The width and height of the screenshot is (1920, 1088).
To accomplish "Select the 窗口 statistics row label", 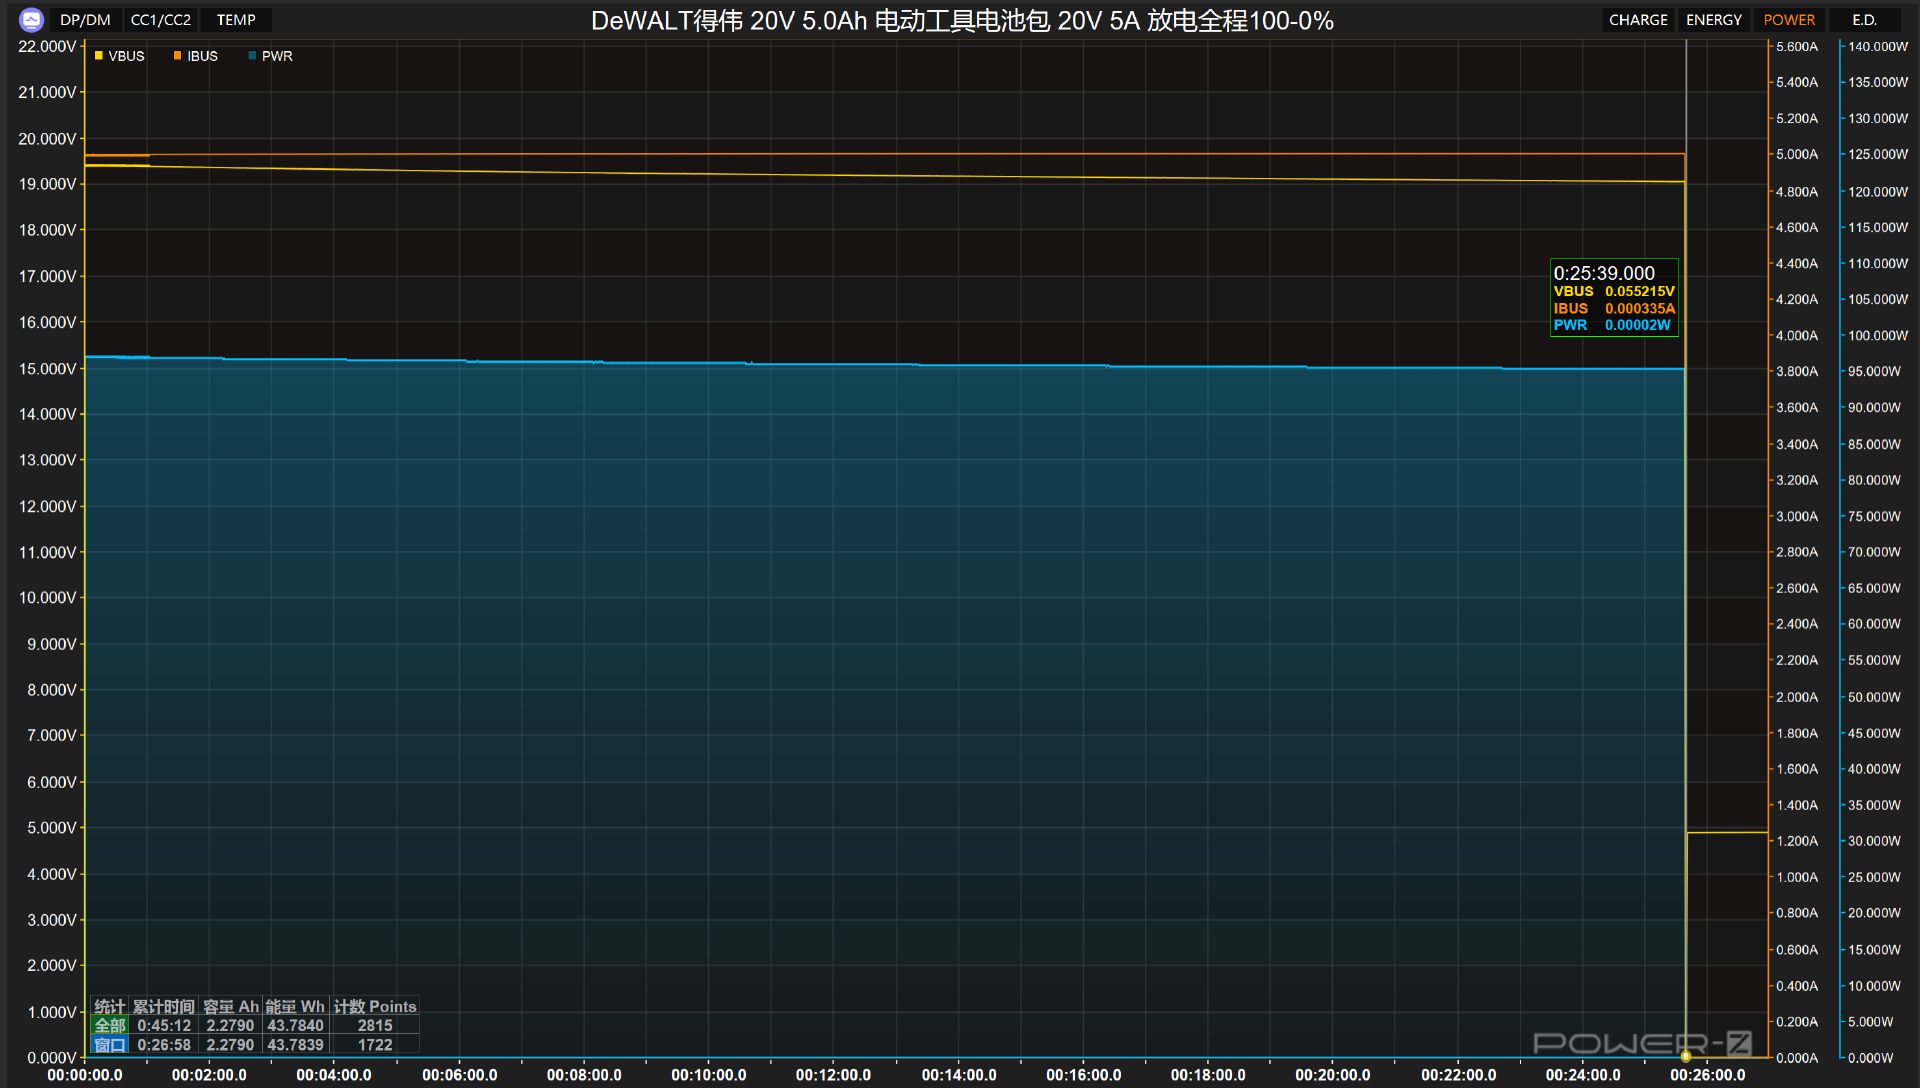I will 110,1045.
